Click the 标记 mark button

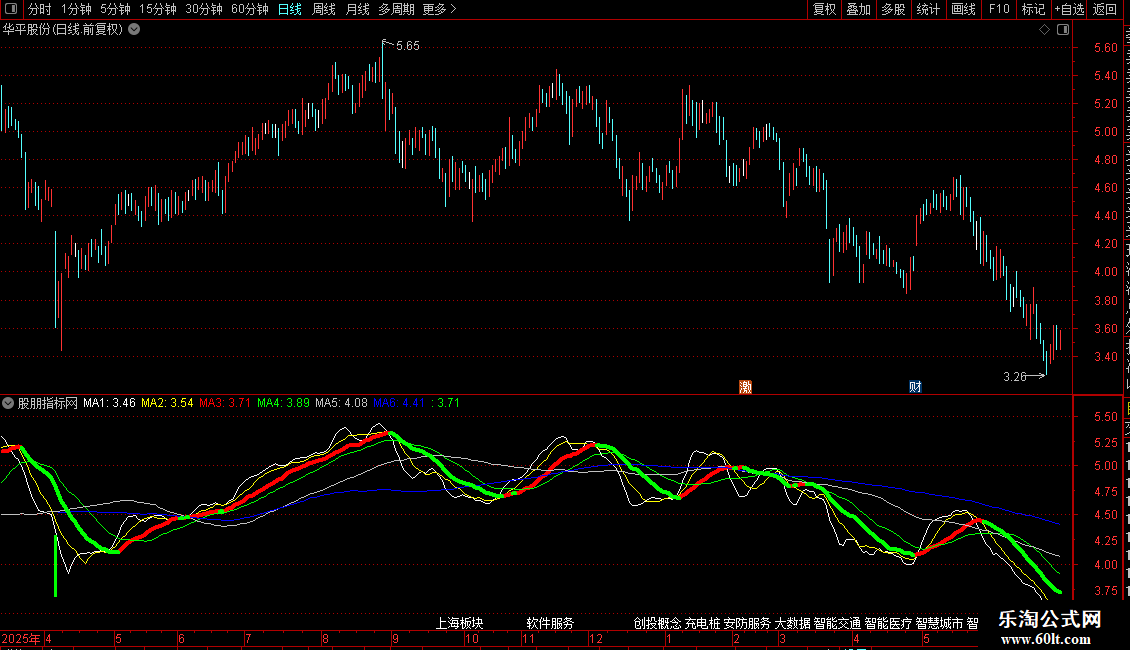click(1033, 9)
